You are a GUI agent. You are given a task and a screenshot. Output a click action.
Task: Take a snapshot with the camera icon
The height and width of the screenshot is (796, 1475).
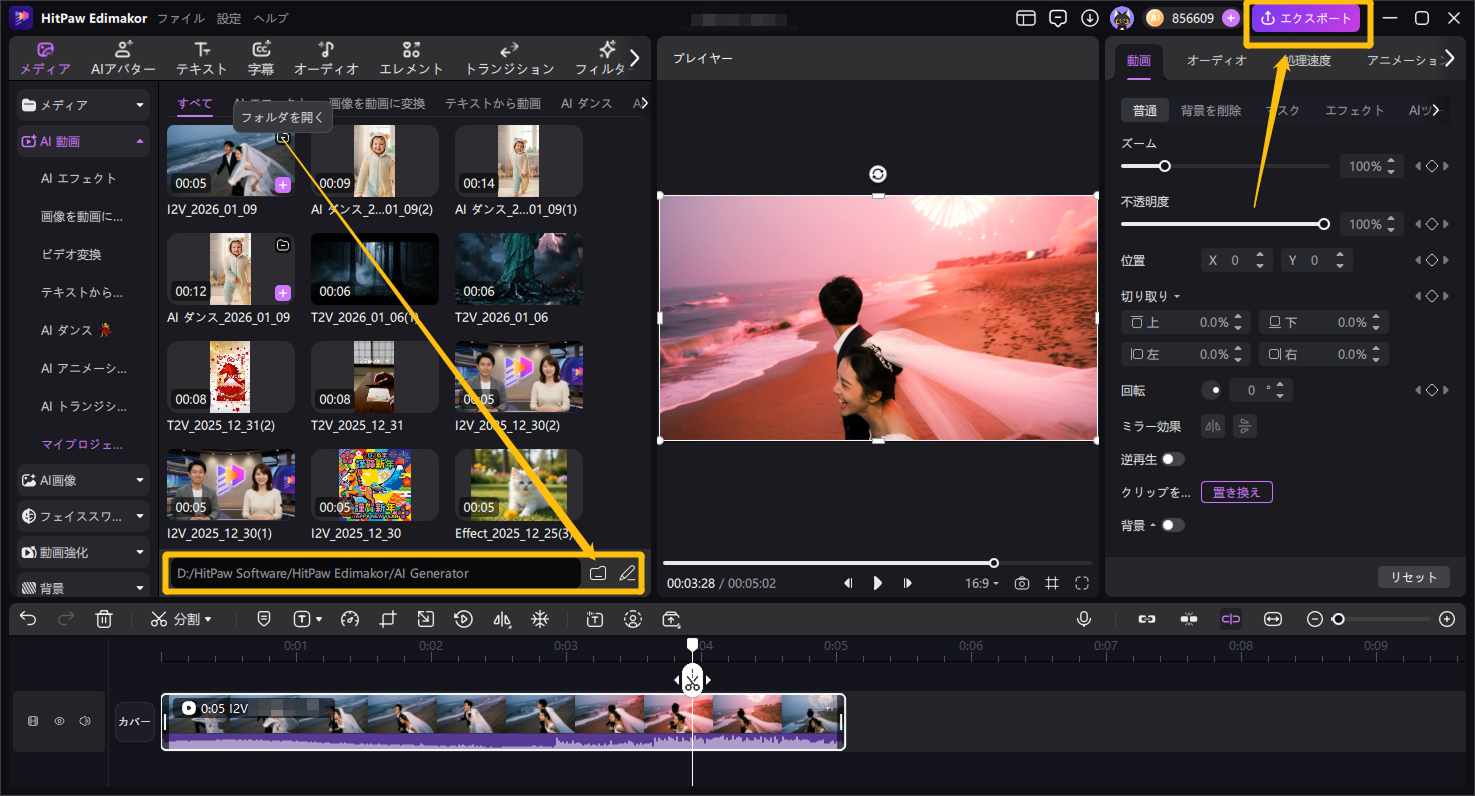1021,583
